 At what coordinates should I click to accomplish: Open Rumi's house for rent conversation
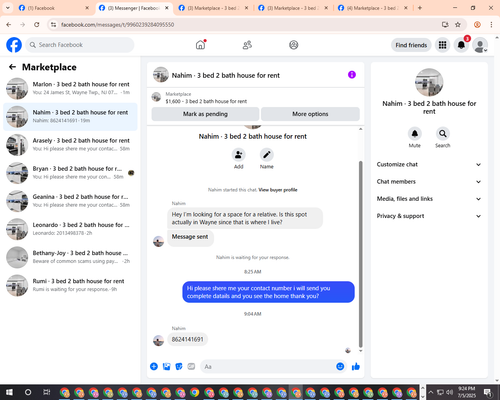[x=70, y=285]
